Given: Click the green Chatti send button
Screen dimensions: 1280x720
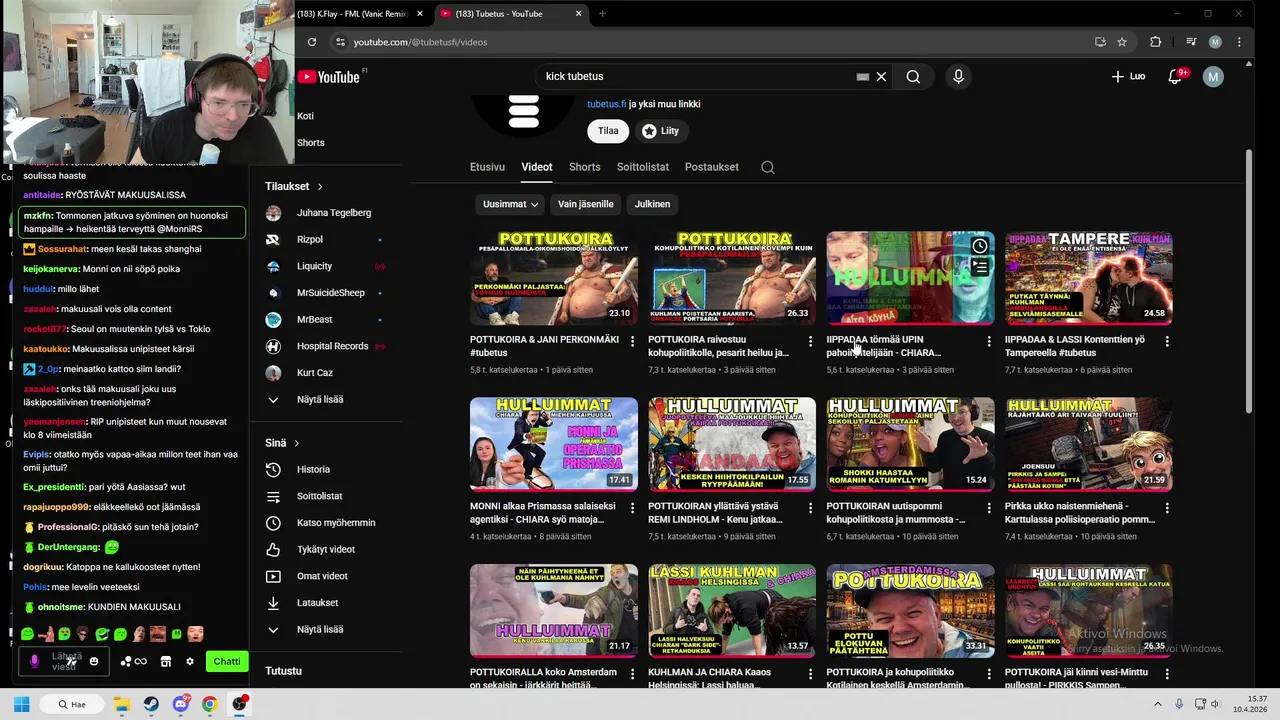Looking at the screenshot, I should click(x=227, y=662).
